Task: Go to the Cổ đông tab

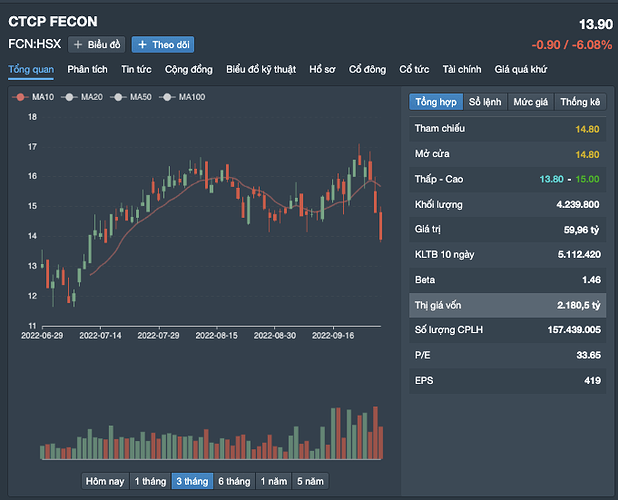Action: [368, 70]
